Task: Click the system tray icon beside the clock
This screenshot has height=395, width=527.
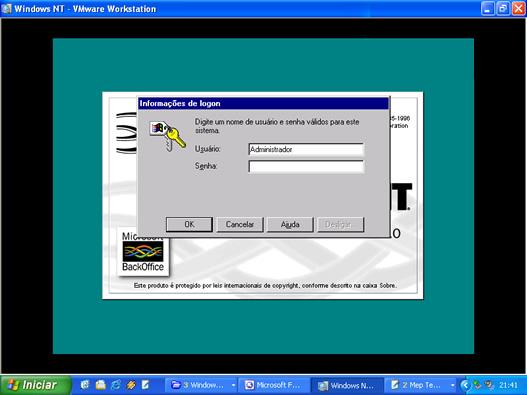Action: (489, 385)
